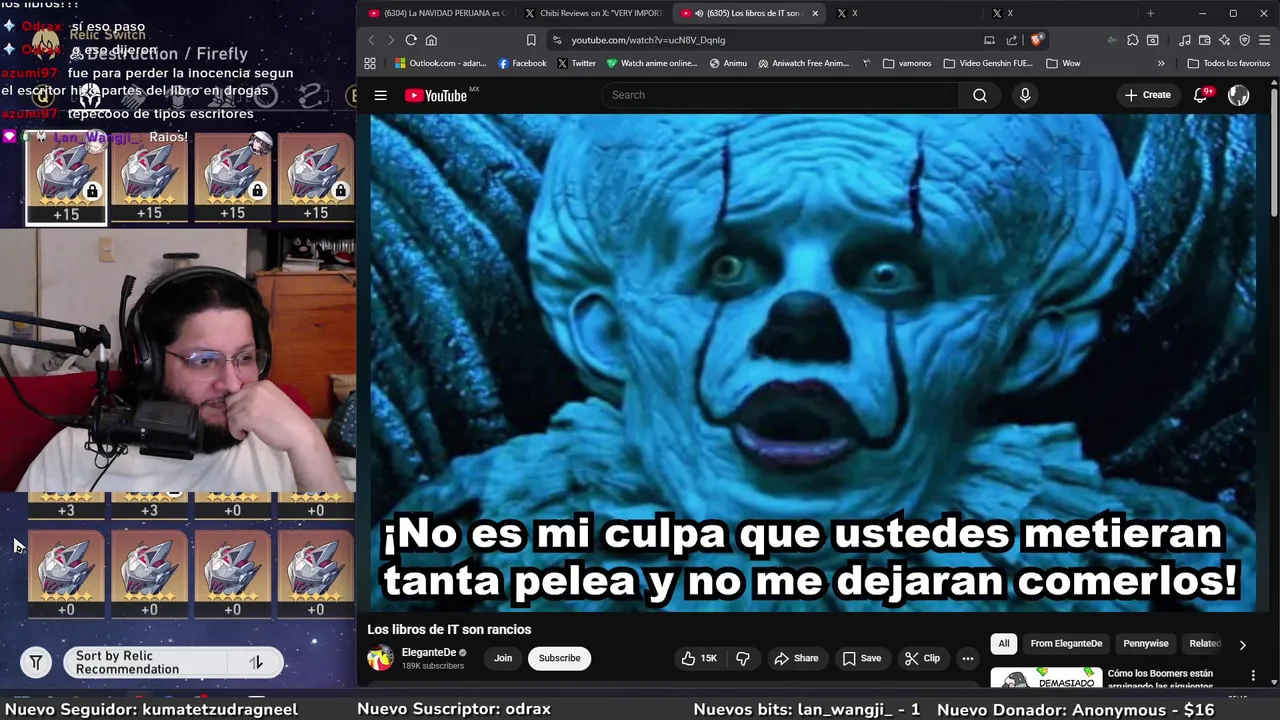Screen dimensions: 1280x720
Task: Reload the YouTube page
Action: click(411, 40)
